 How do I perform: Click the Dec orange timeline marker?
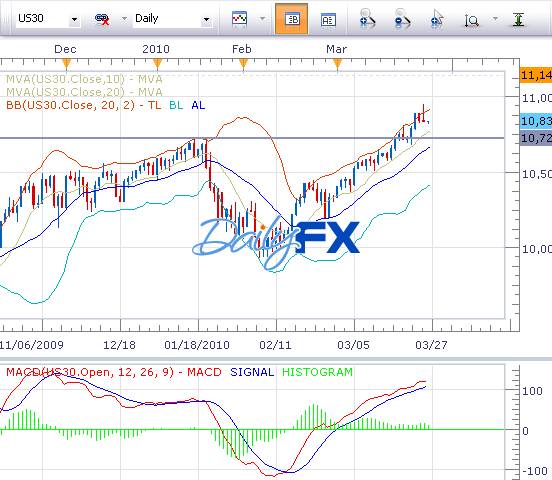pos(66,64)
